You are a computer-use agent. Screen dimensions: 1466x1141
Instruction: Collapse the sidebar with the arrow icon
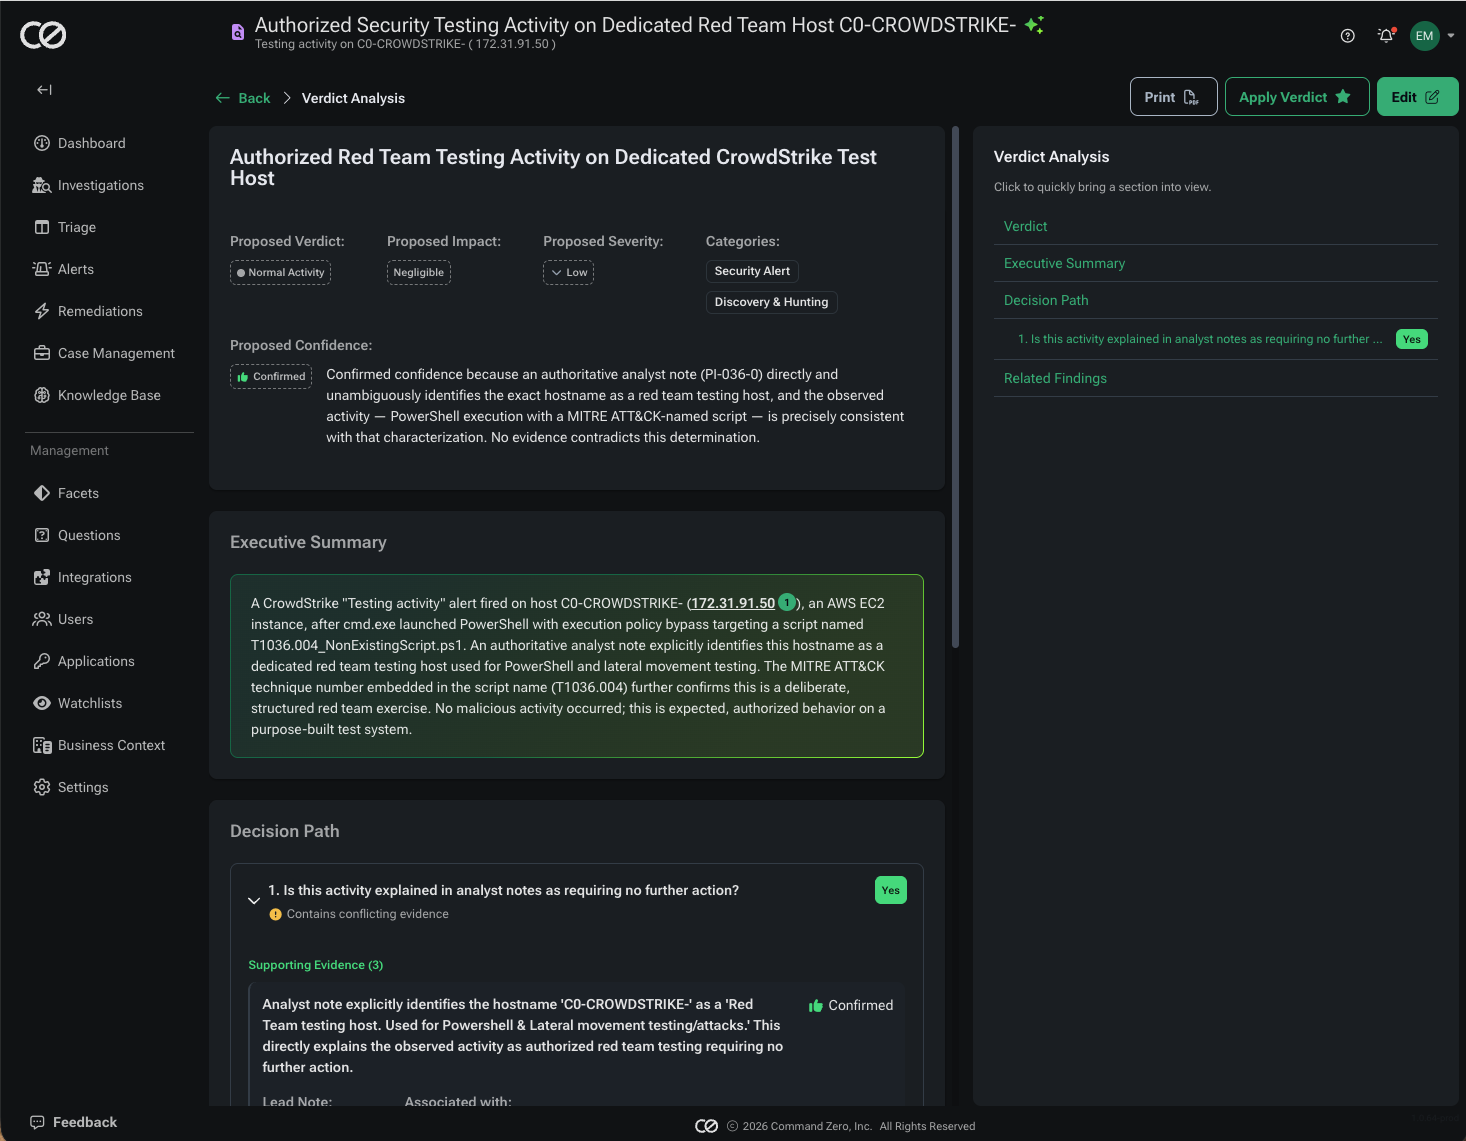44,90
